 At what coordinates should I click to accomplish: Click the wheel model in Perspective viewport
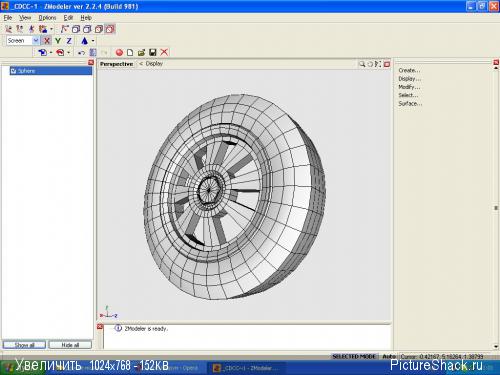click(x=234, y=197)
